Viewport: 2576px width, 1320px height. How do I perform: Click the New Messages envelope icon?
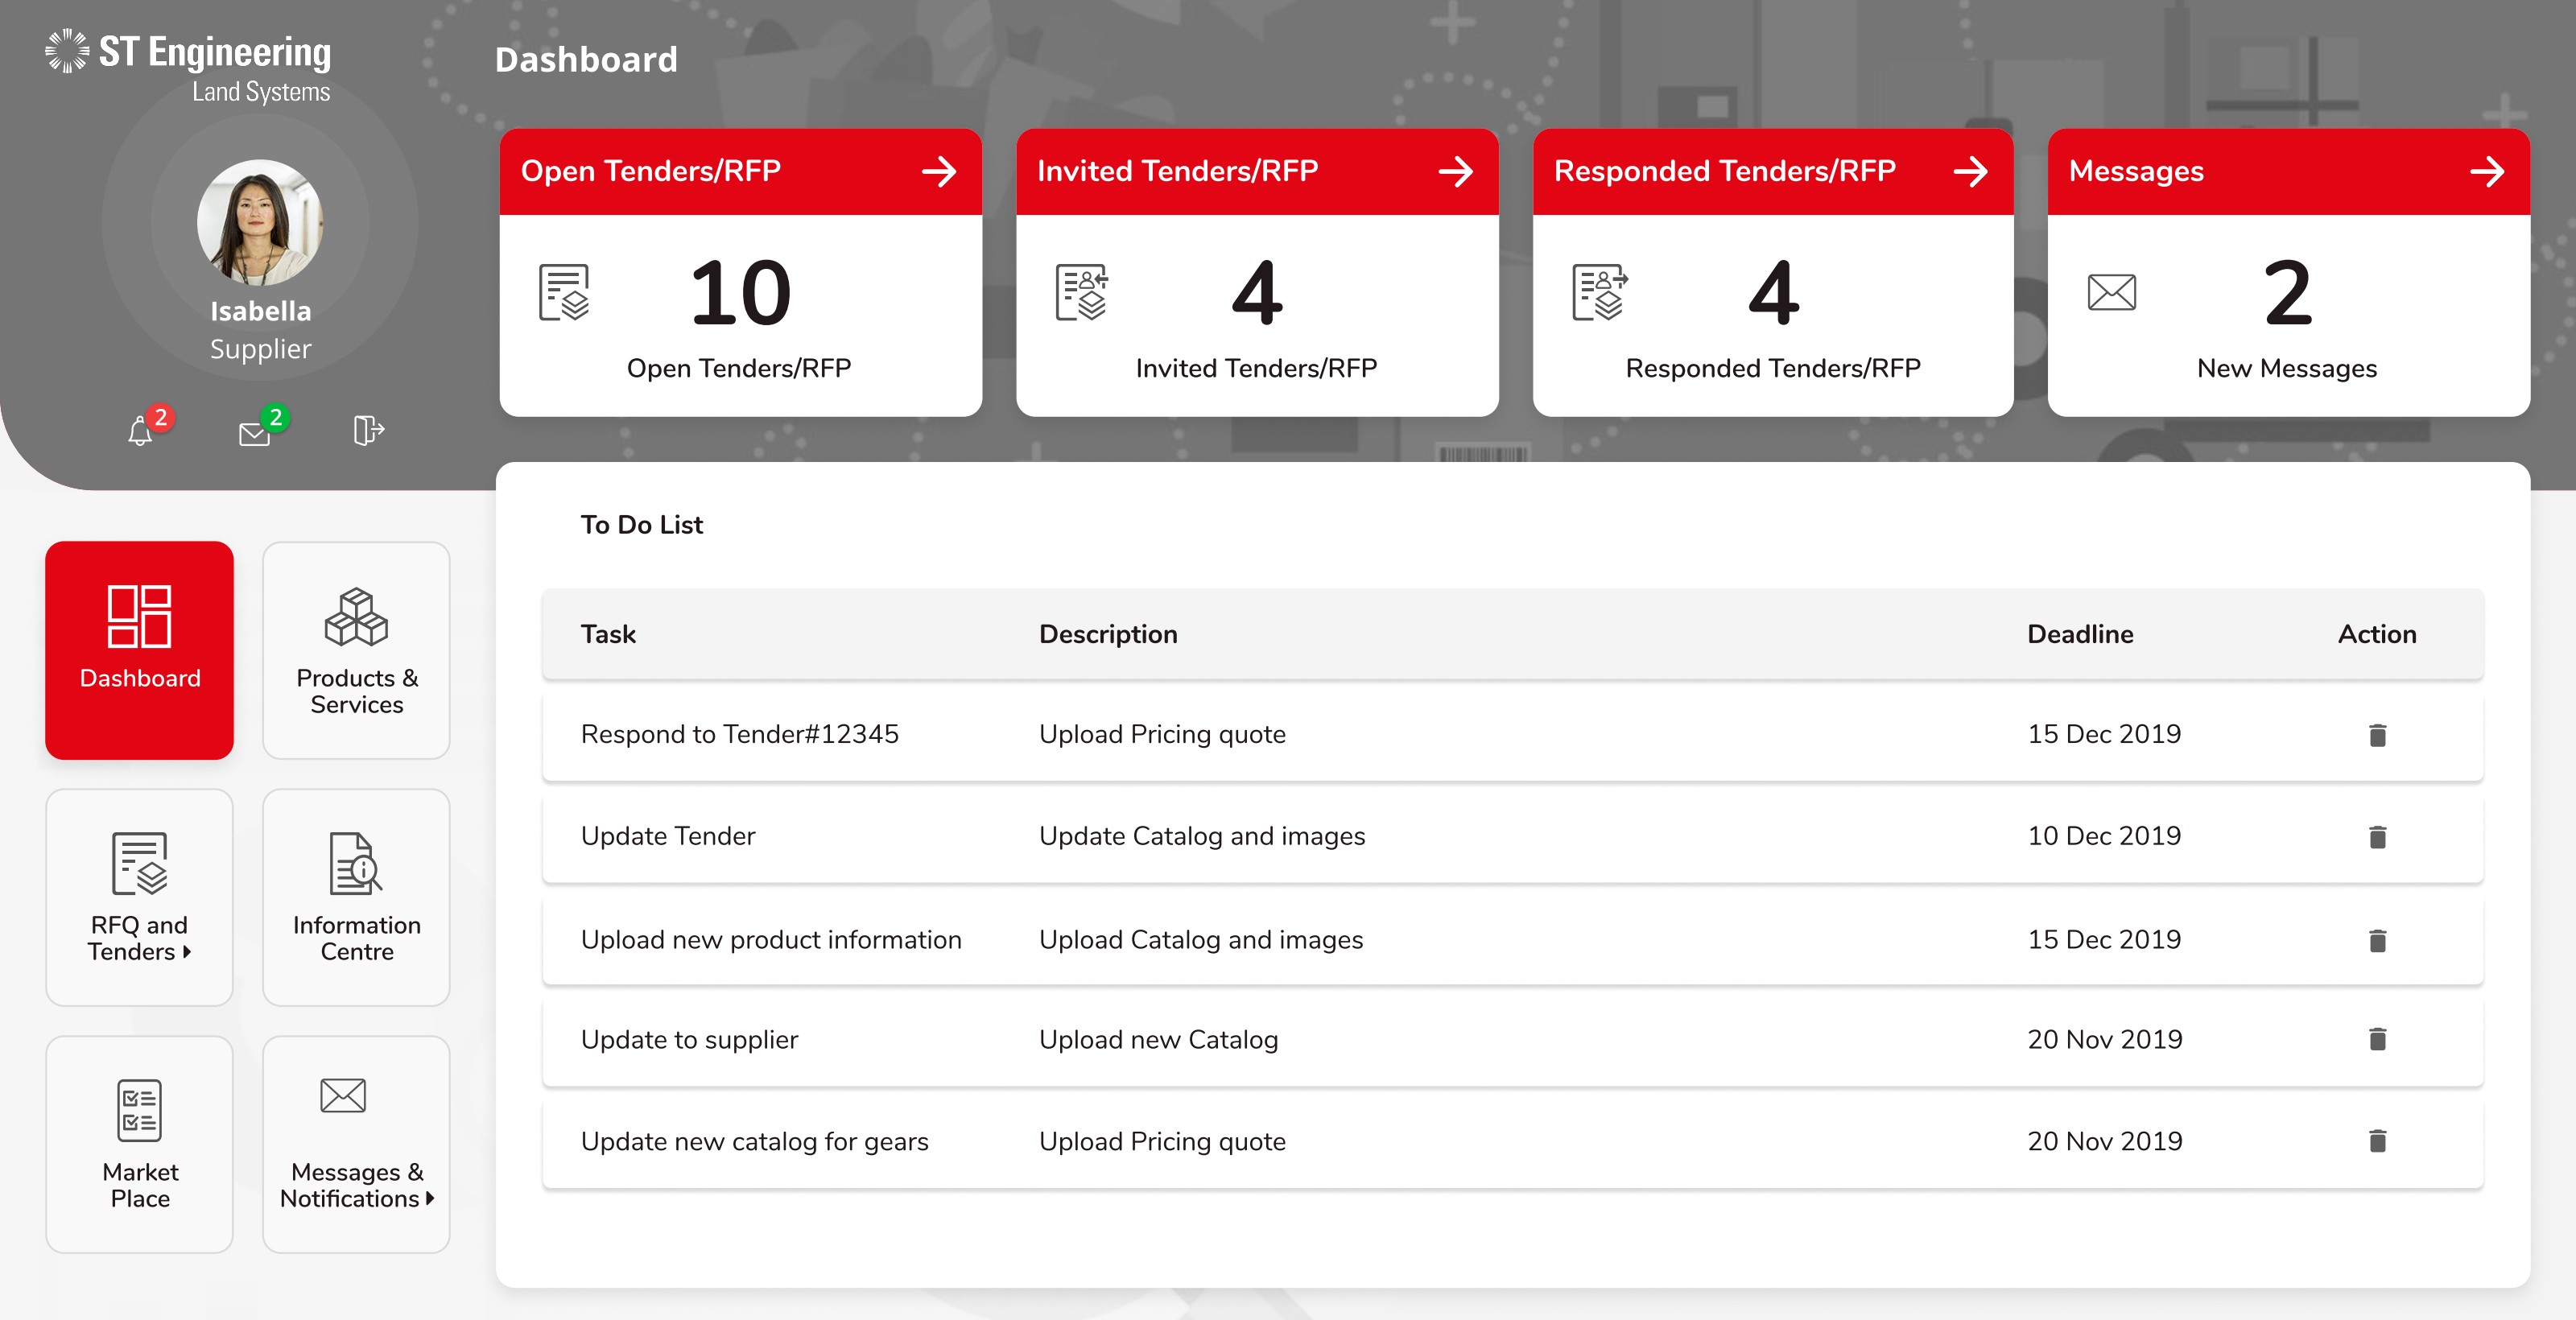(x=2111, y=292)
